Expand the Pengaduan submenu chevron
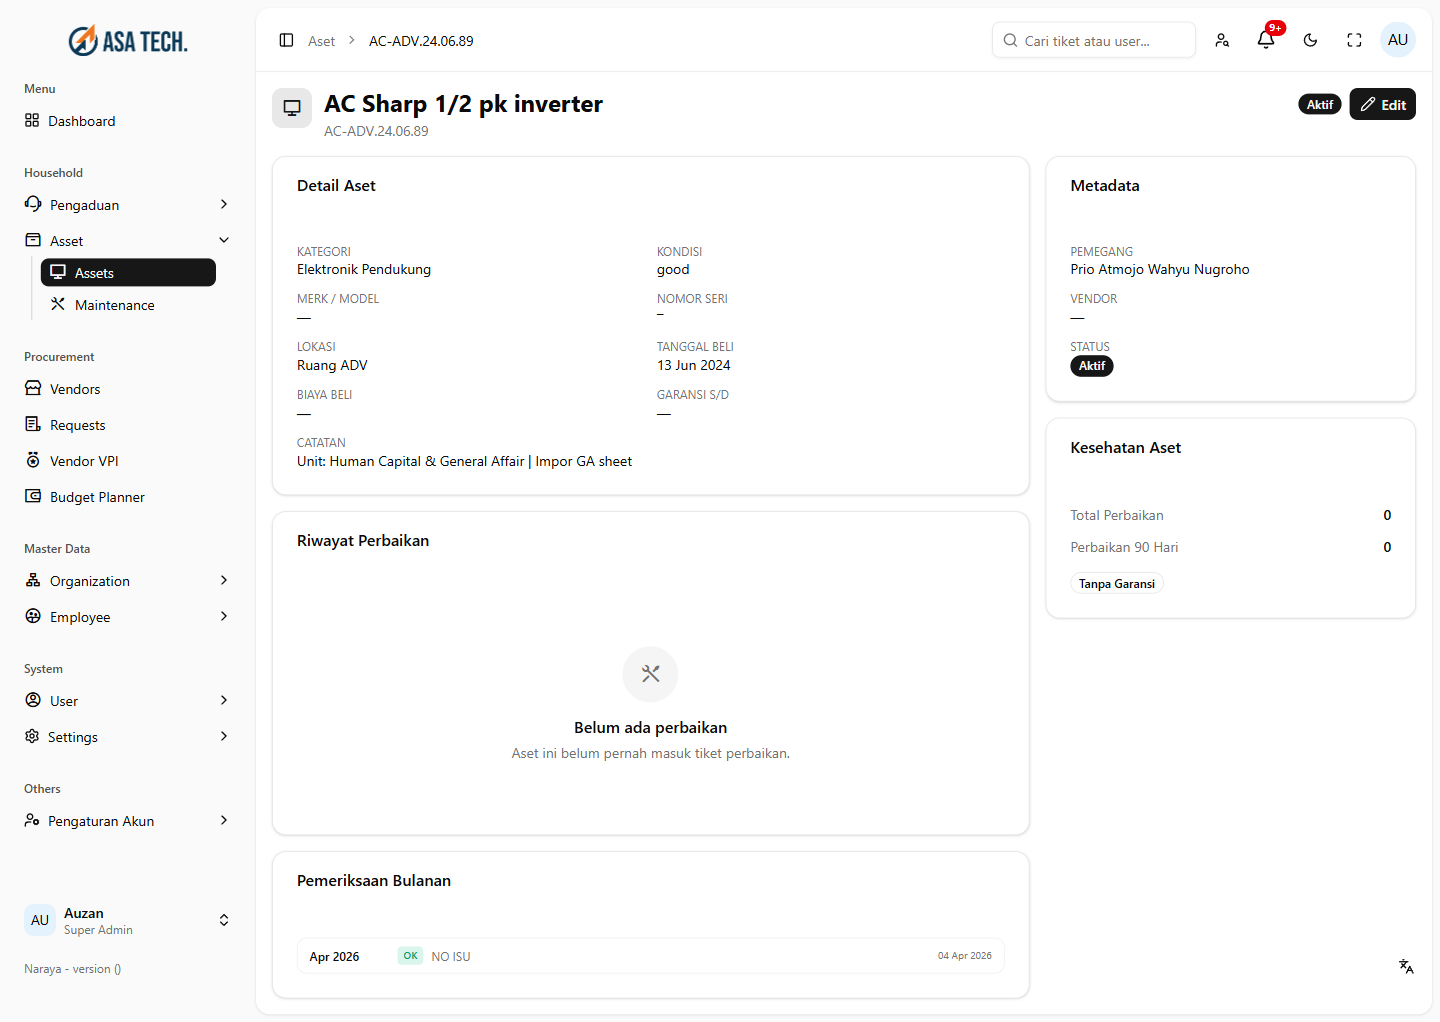The height and width of the screenshot is (1022, 1440). (x=224, y=204)
